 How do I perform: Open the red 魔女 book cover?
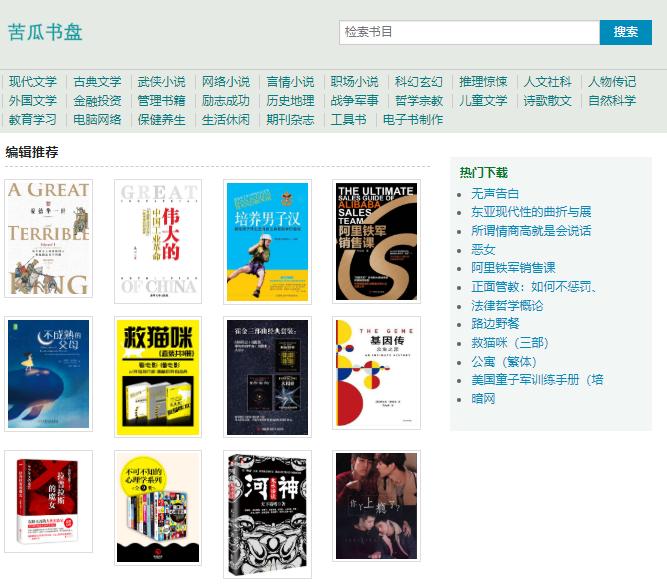pos(48,502)
